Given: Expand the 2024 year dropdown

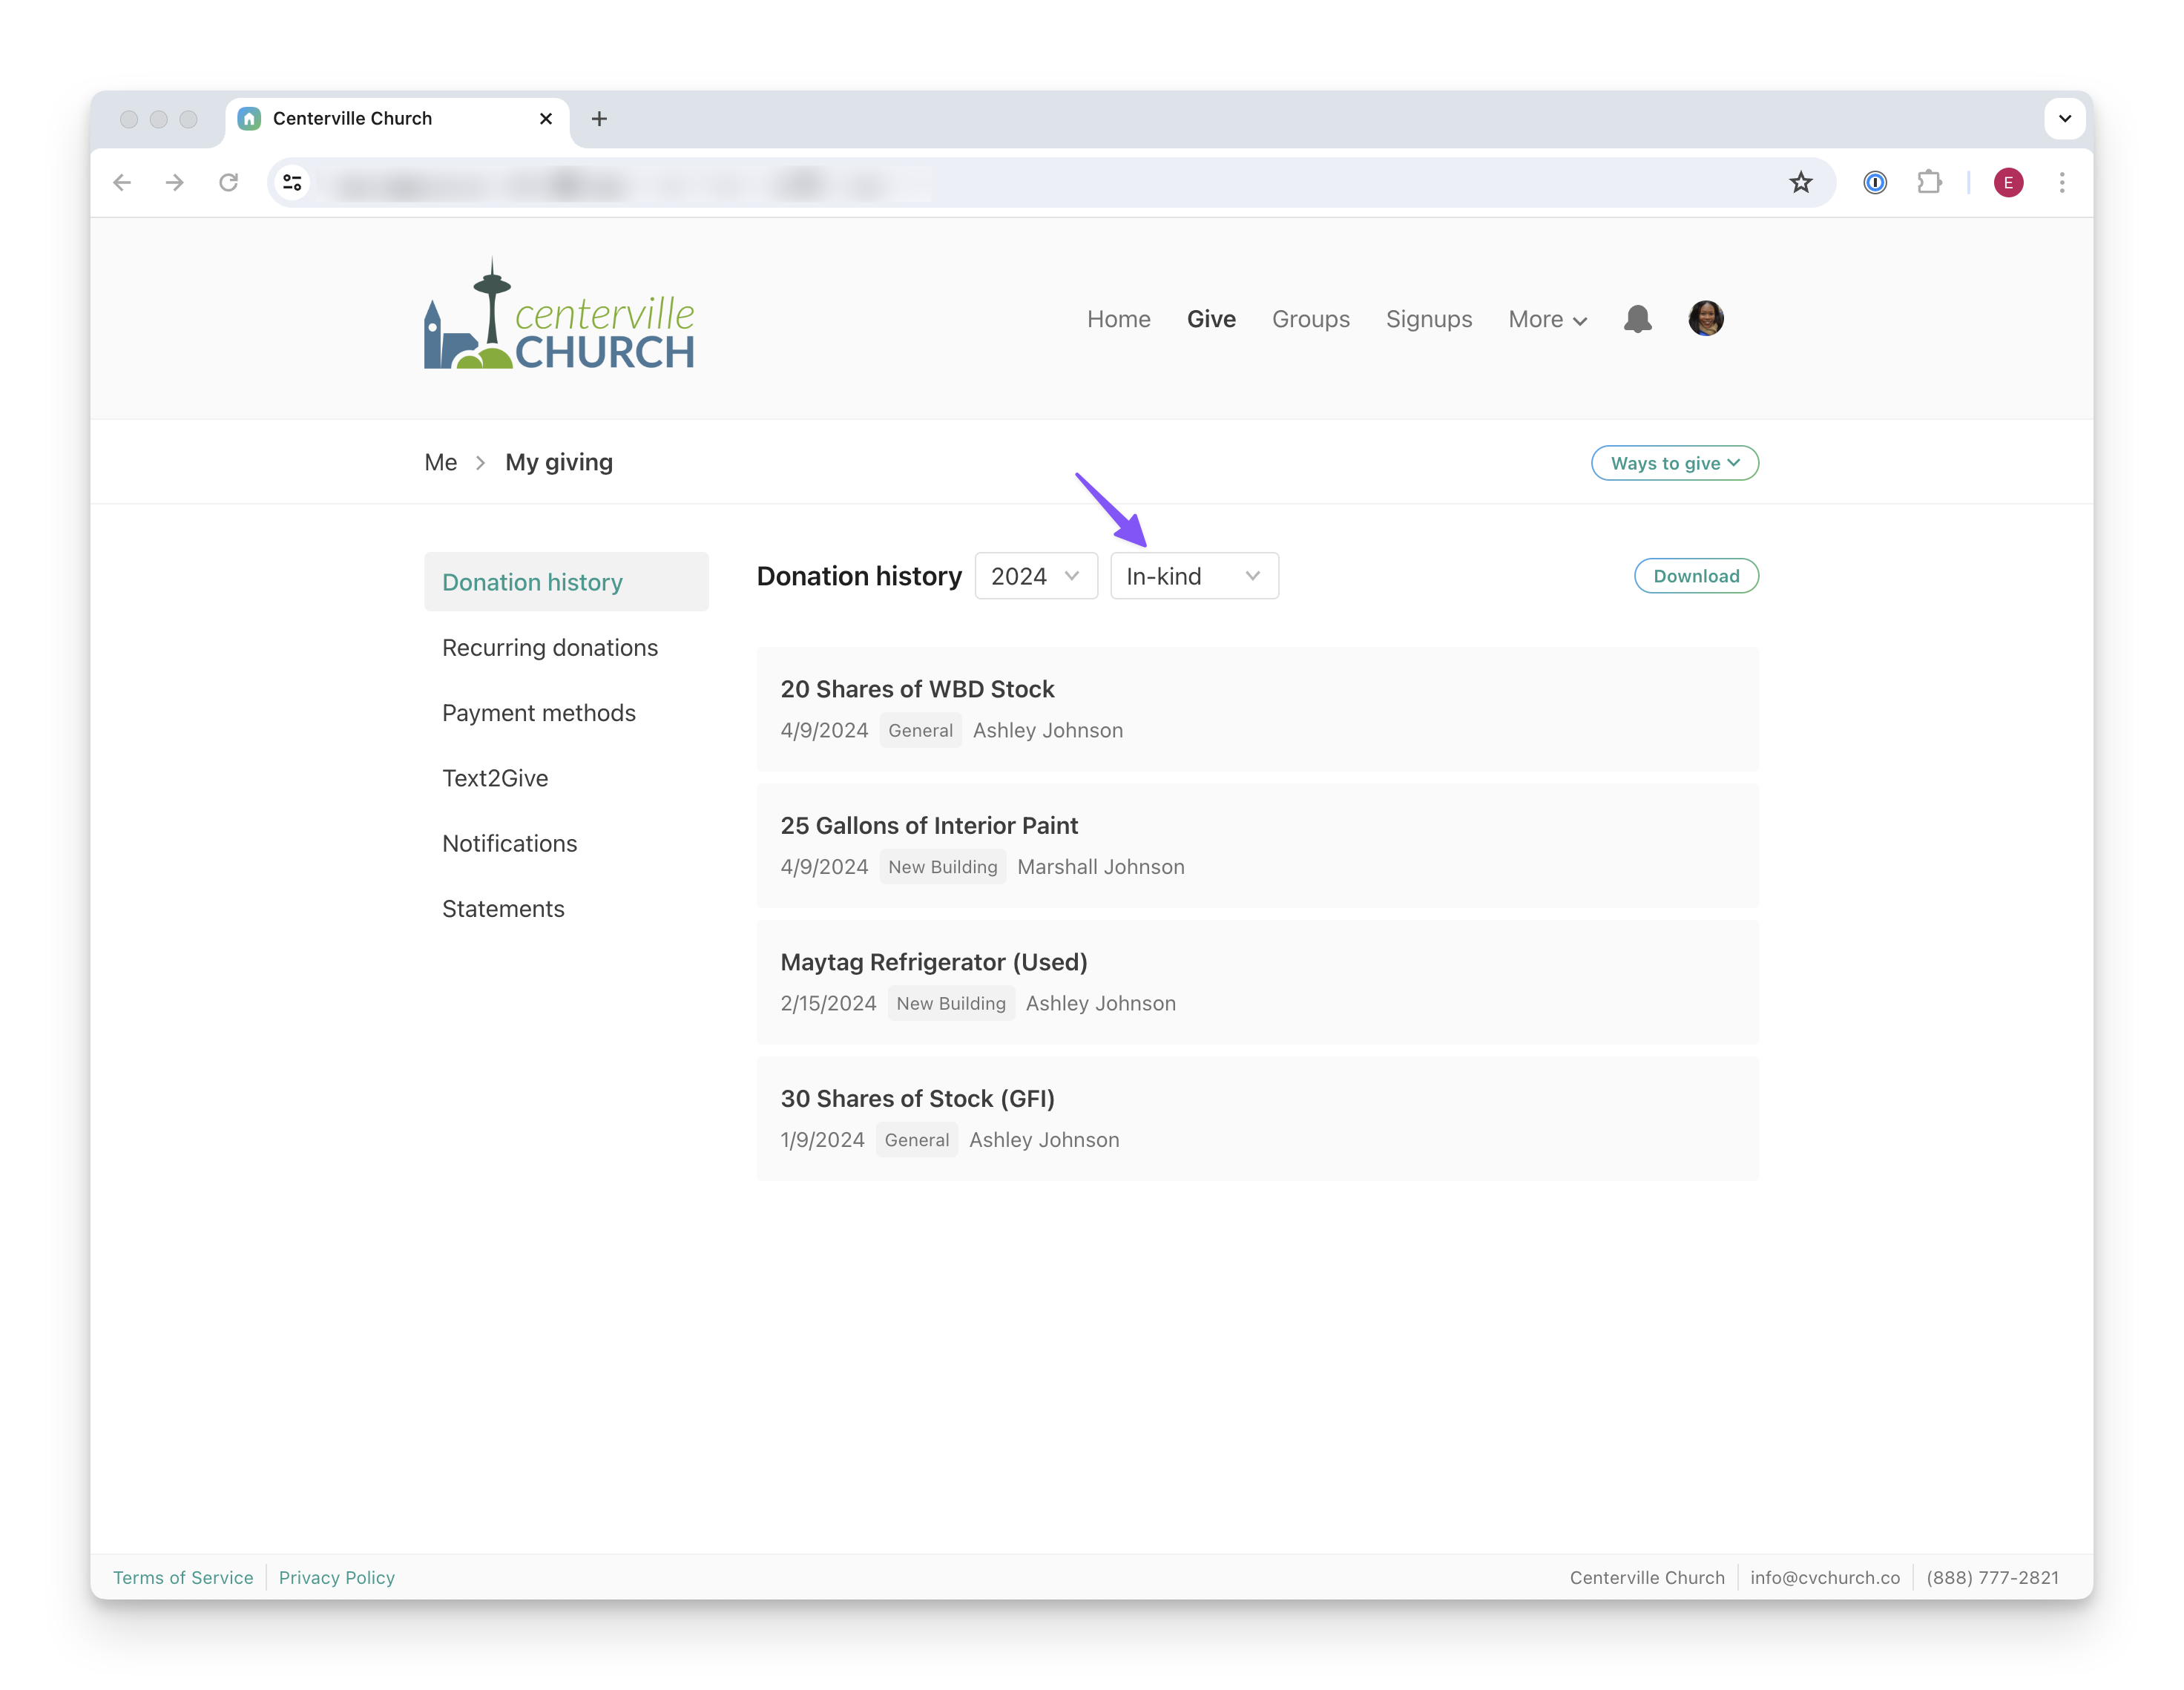Looking at the screenshot, I should point(1035,576).
